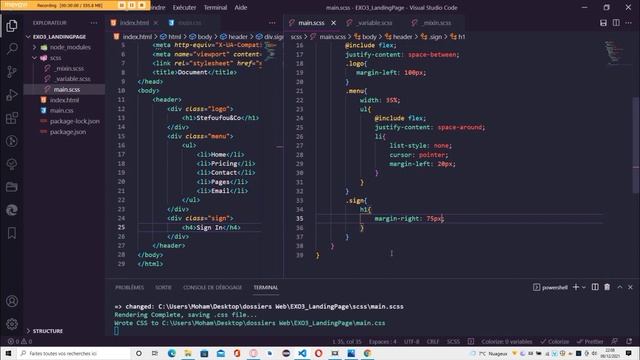Screen dimensions: 640x360
Task: Close the index.html editor tab
Action: [156, 23]
